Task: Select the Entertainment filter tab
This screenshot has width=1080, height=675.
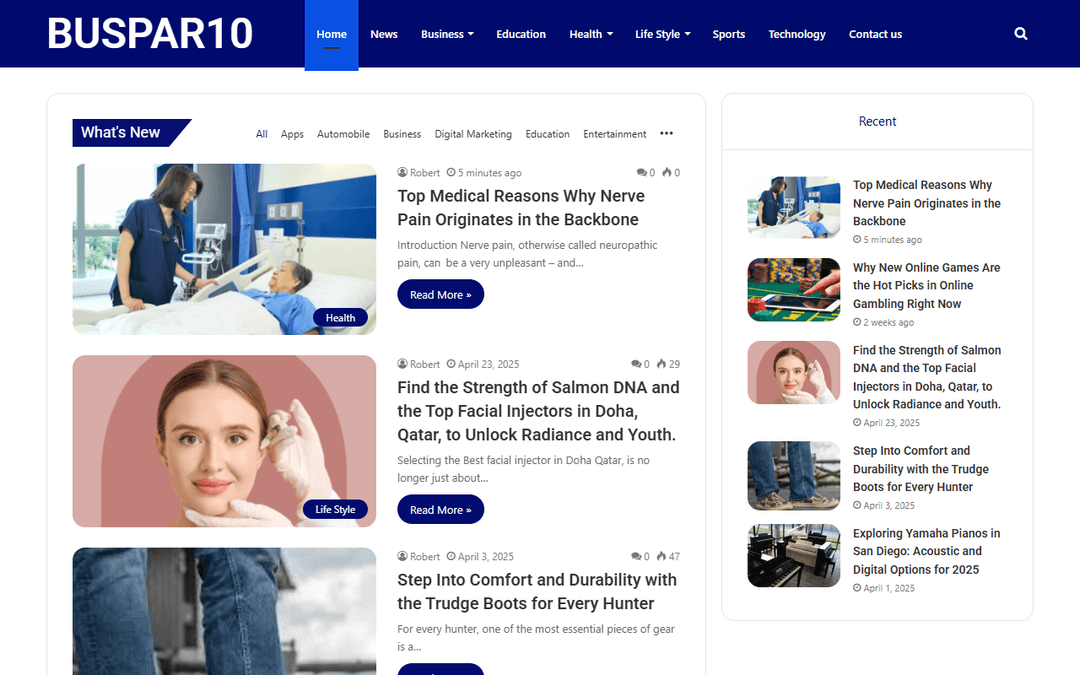Action: [614, 134]
